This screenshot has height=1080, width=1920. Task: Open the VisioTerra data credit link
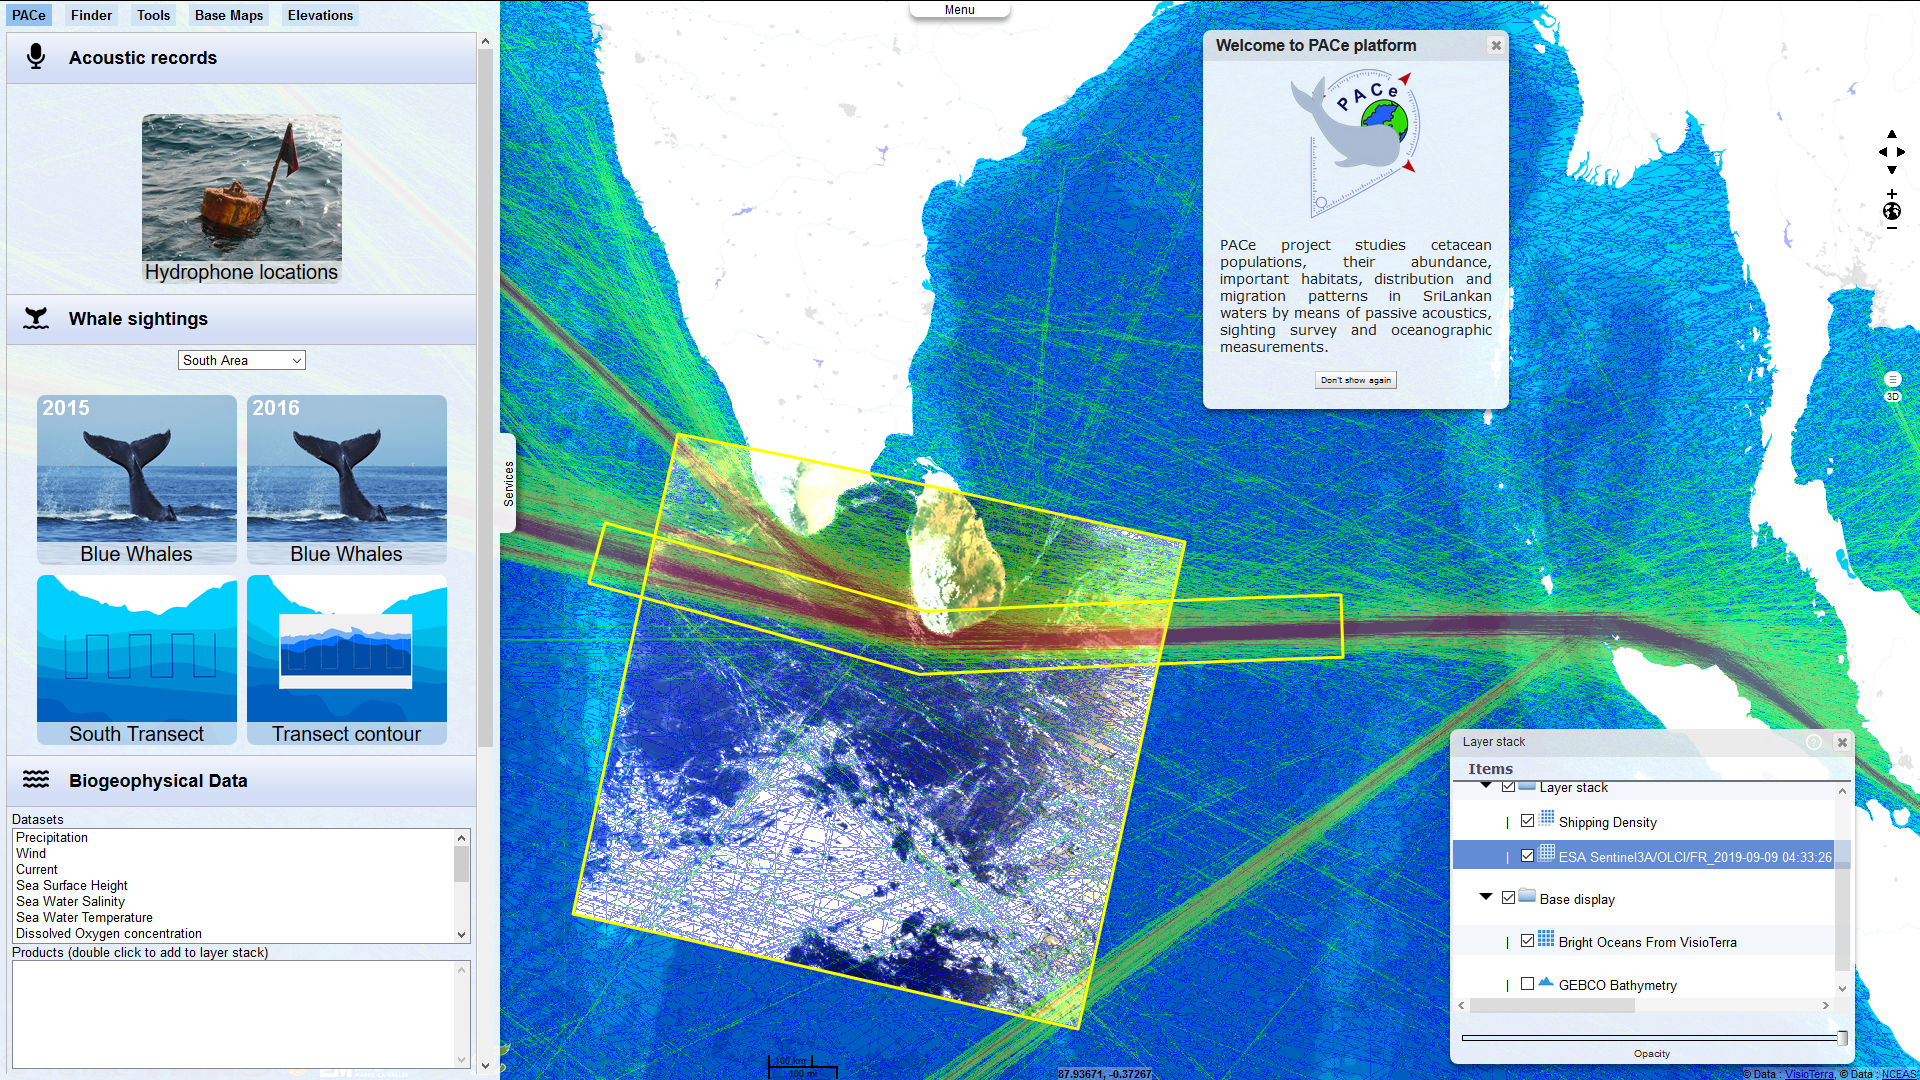pyautogui.click(x=1808, y=1074)
